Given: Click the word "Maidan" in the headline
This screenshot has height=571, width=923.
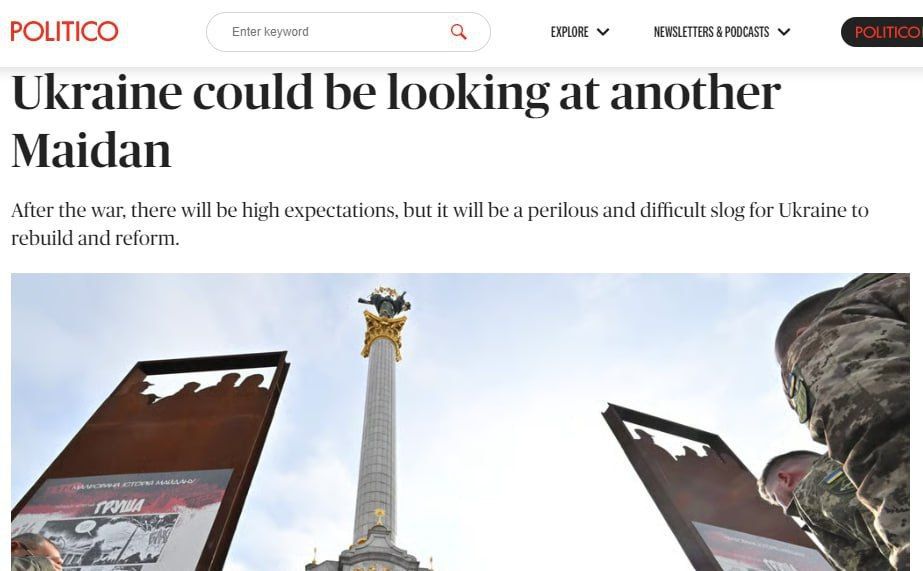Looking at the screenshot, I should (x=91, y=151).
